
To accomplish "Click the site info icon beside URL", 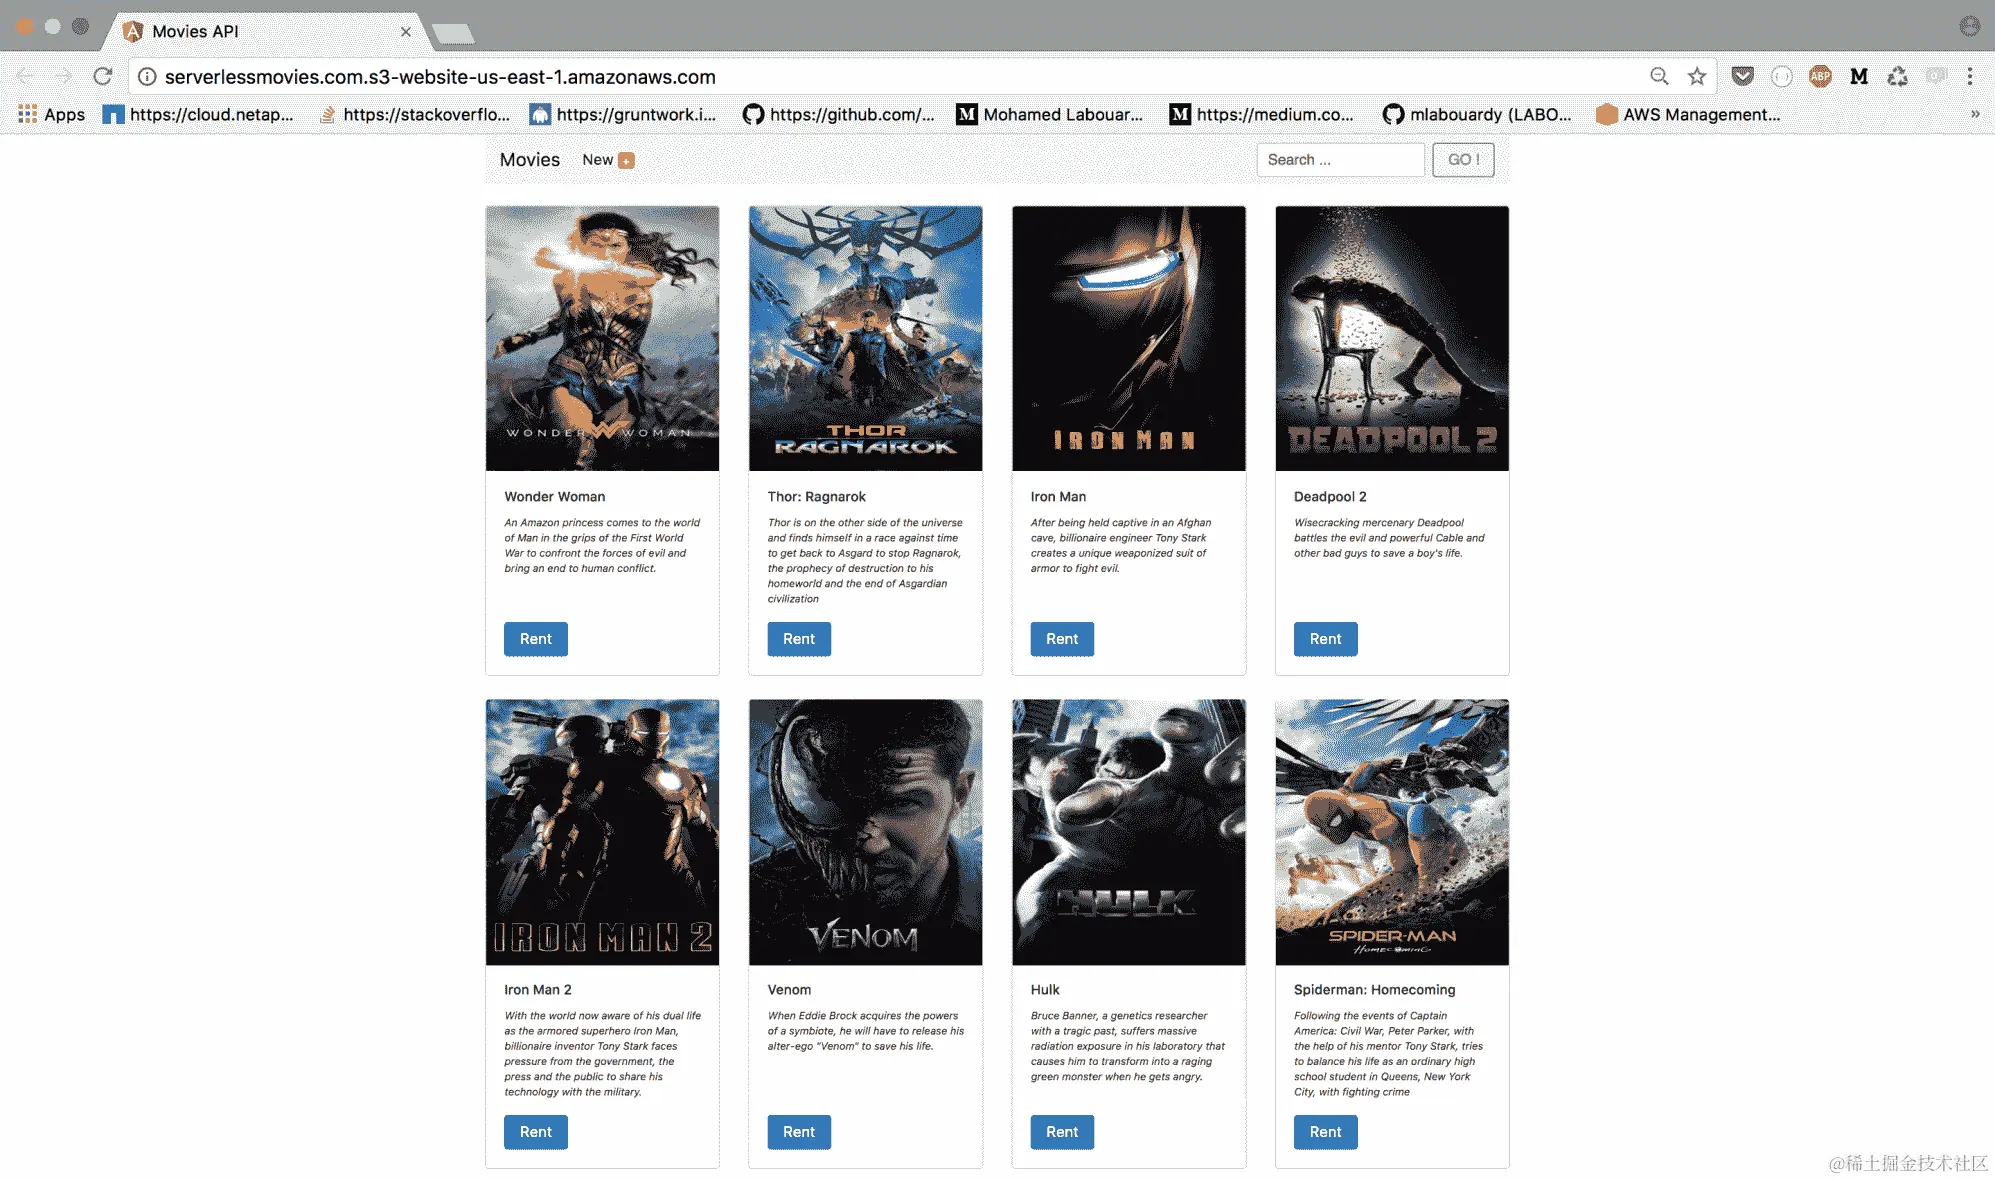I will pyautogui.click(x=147, y=76).
